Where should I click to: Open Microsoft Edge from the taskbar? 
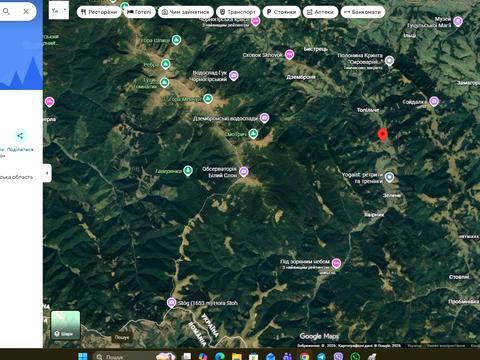[219, 356]
